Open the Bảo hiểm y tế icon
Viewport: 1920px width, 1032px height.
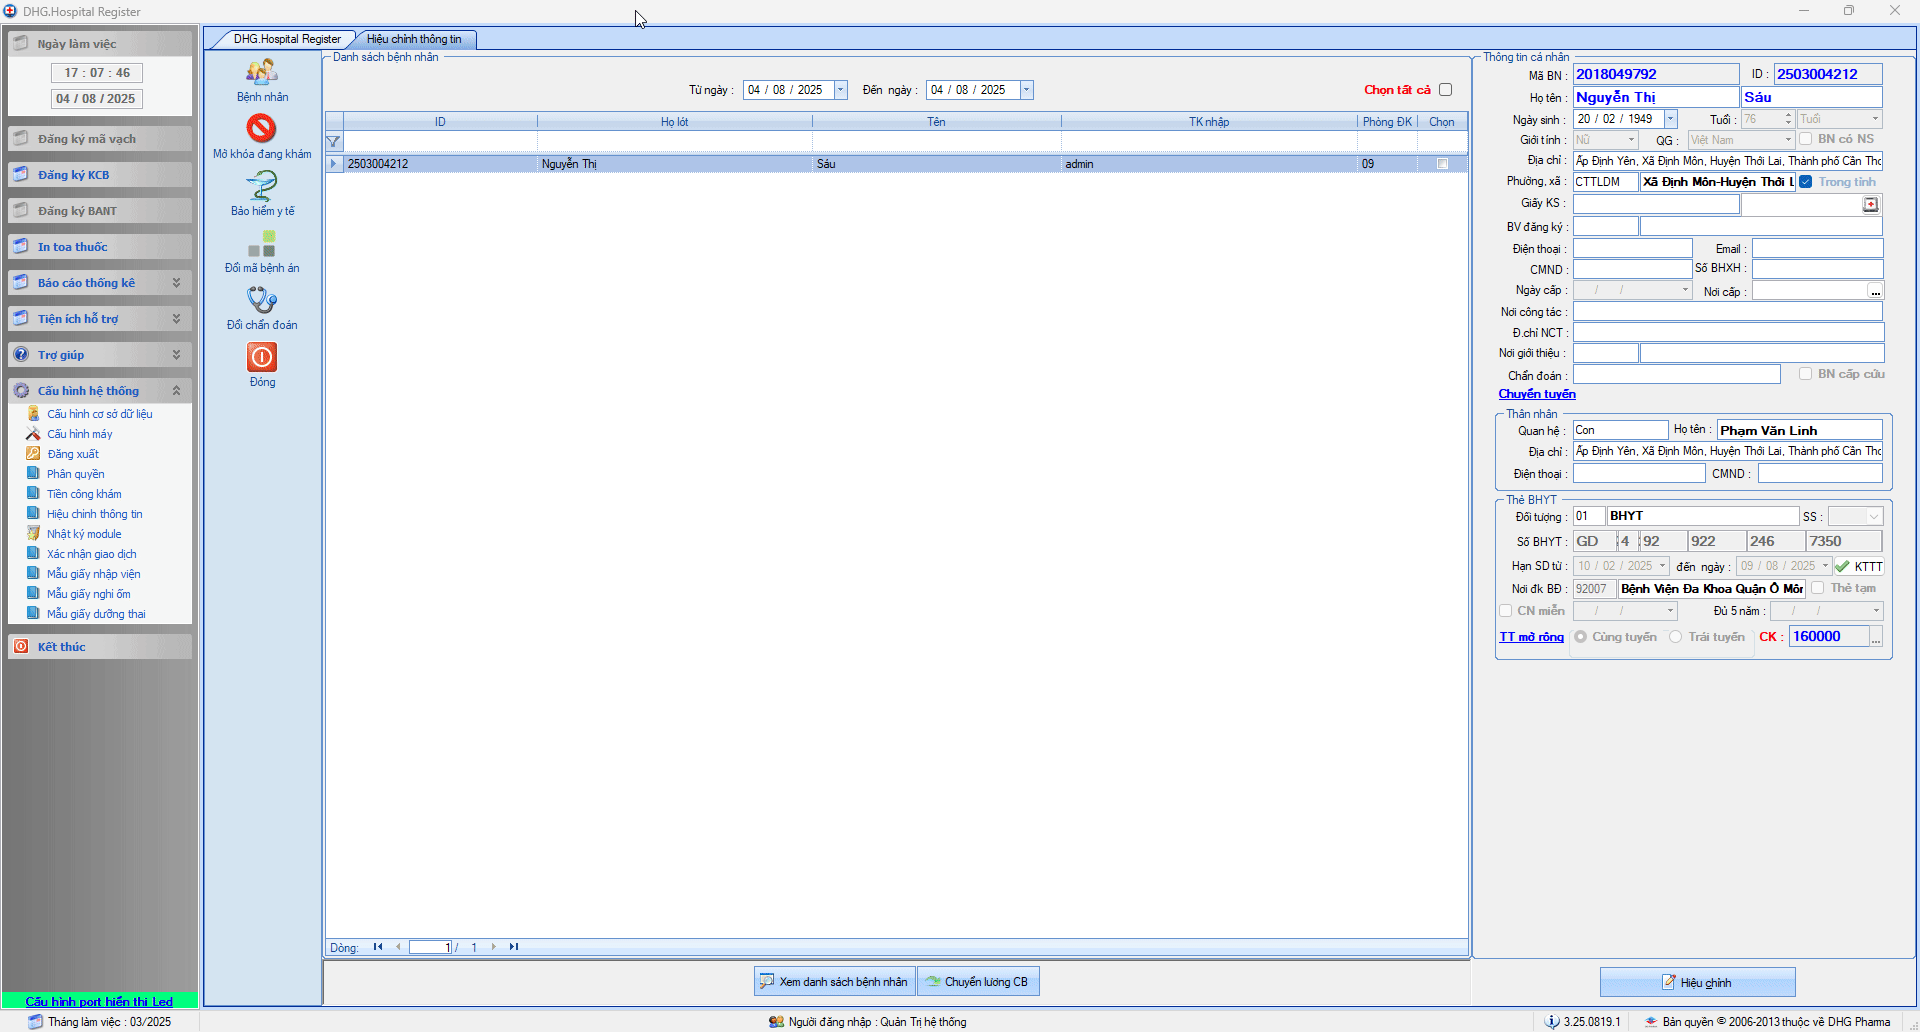pos(262,186)
